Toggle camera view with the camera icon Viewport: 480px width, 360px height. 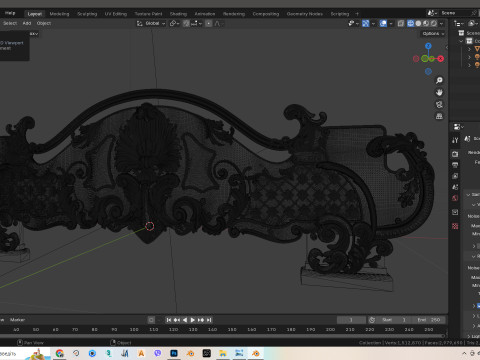click(x=439, y=104)
